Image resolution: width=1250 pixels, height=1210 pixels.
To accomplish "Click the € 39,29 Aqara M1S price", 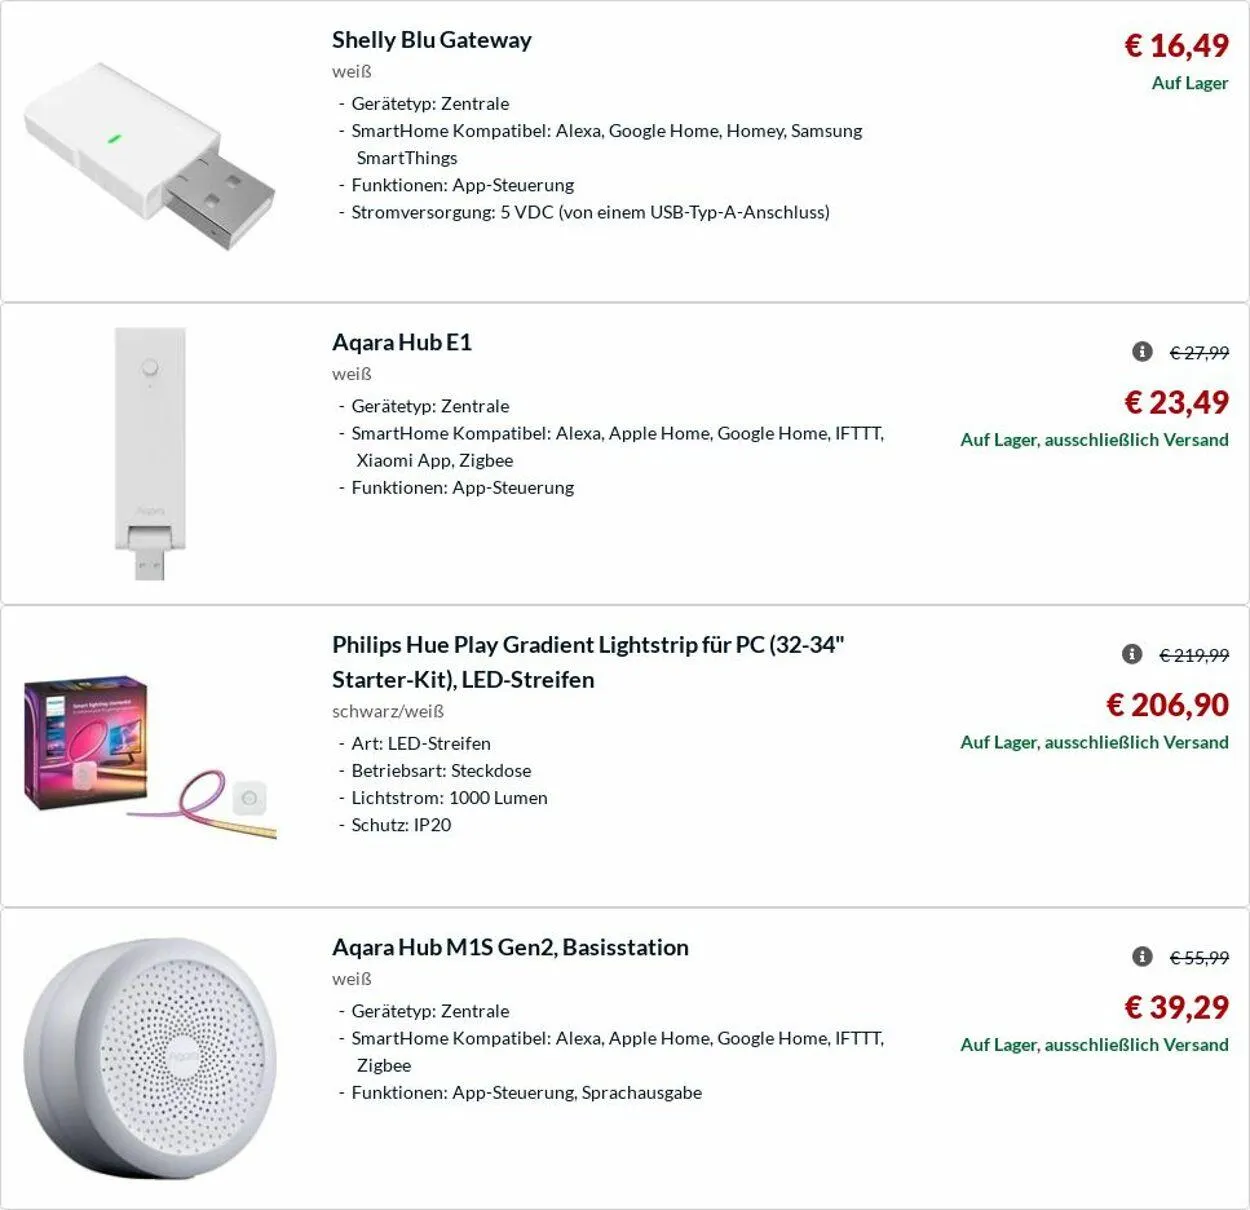I will click(x=1176, y=1007).
